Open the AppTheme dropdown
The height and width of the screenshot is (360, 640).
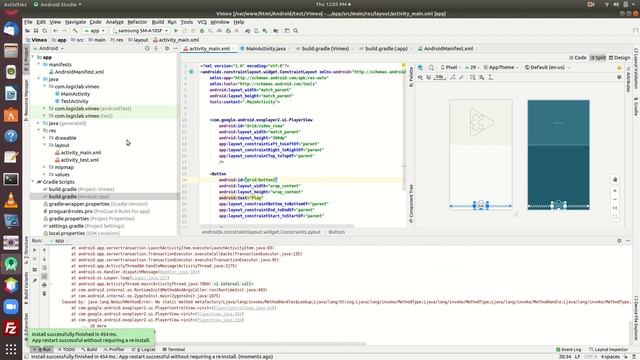501,67
